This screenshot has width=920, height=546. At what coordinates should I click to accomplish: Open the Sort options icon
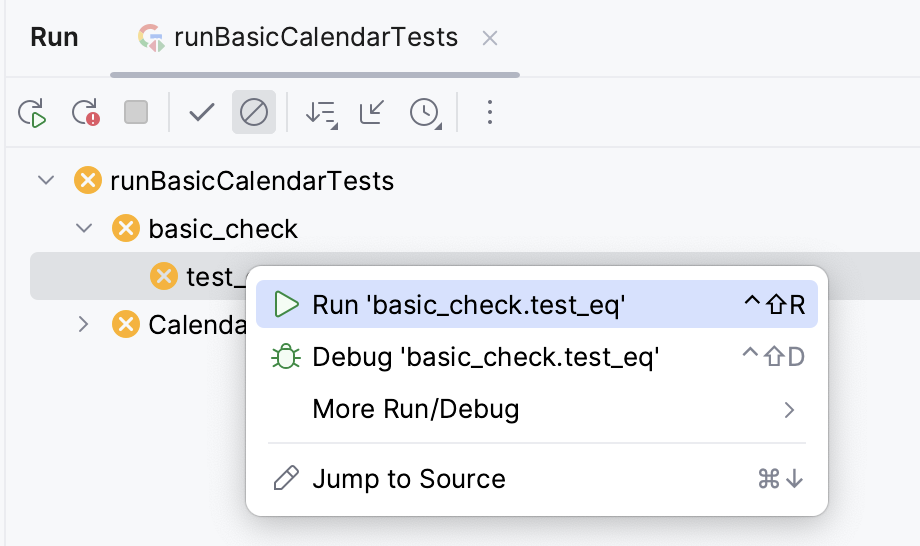(x=321, y=112)
